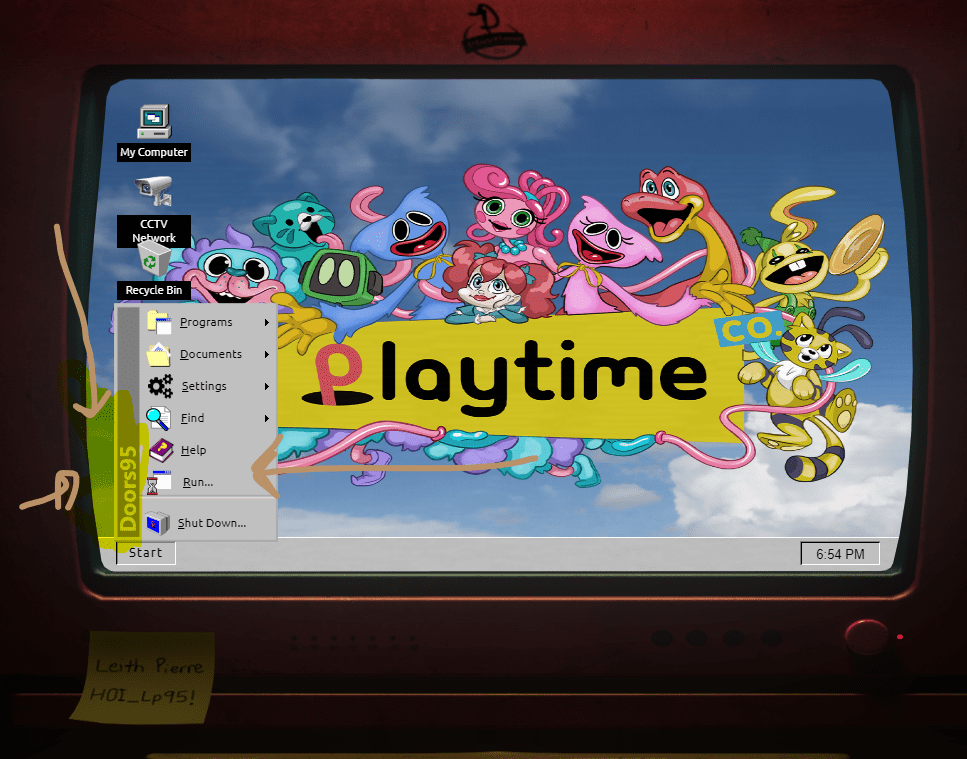The width and height of the screenshot is (967, 759).
Task: Select Run... in the Start menu
Action: 208,482
